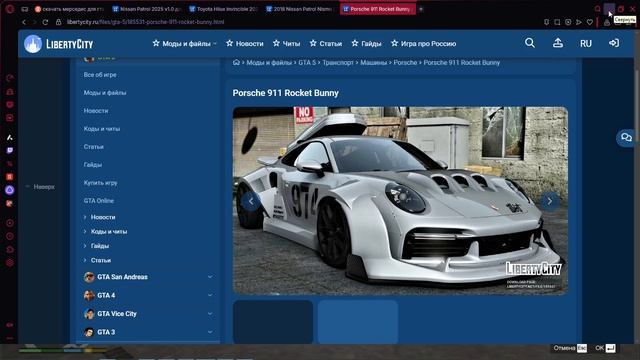This screenshot has width=640, height=360.
Task: Click the purple circular sidebar icon
Action: pos(10,190)
